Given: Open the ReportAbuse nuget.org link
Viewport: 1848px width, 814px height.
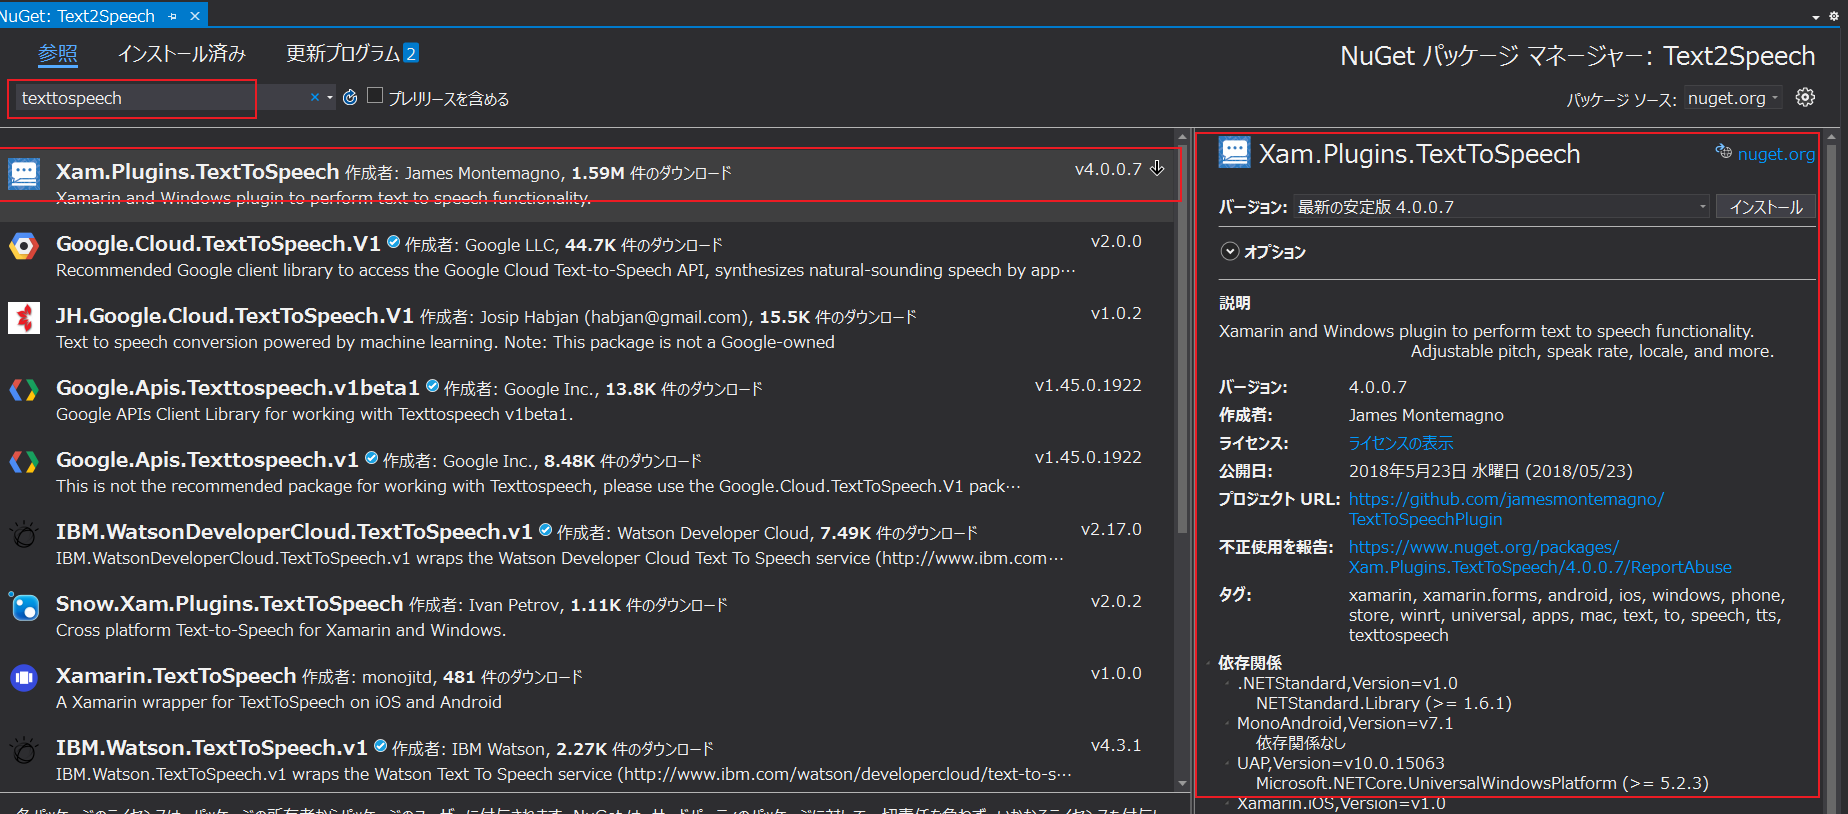Looking at the screenshot, I should 1540,557.
